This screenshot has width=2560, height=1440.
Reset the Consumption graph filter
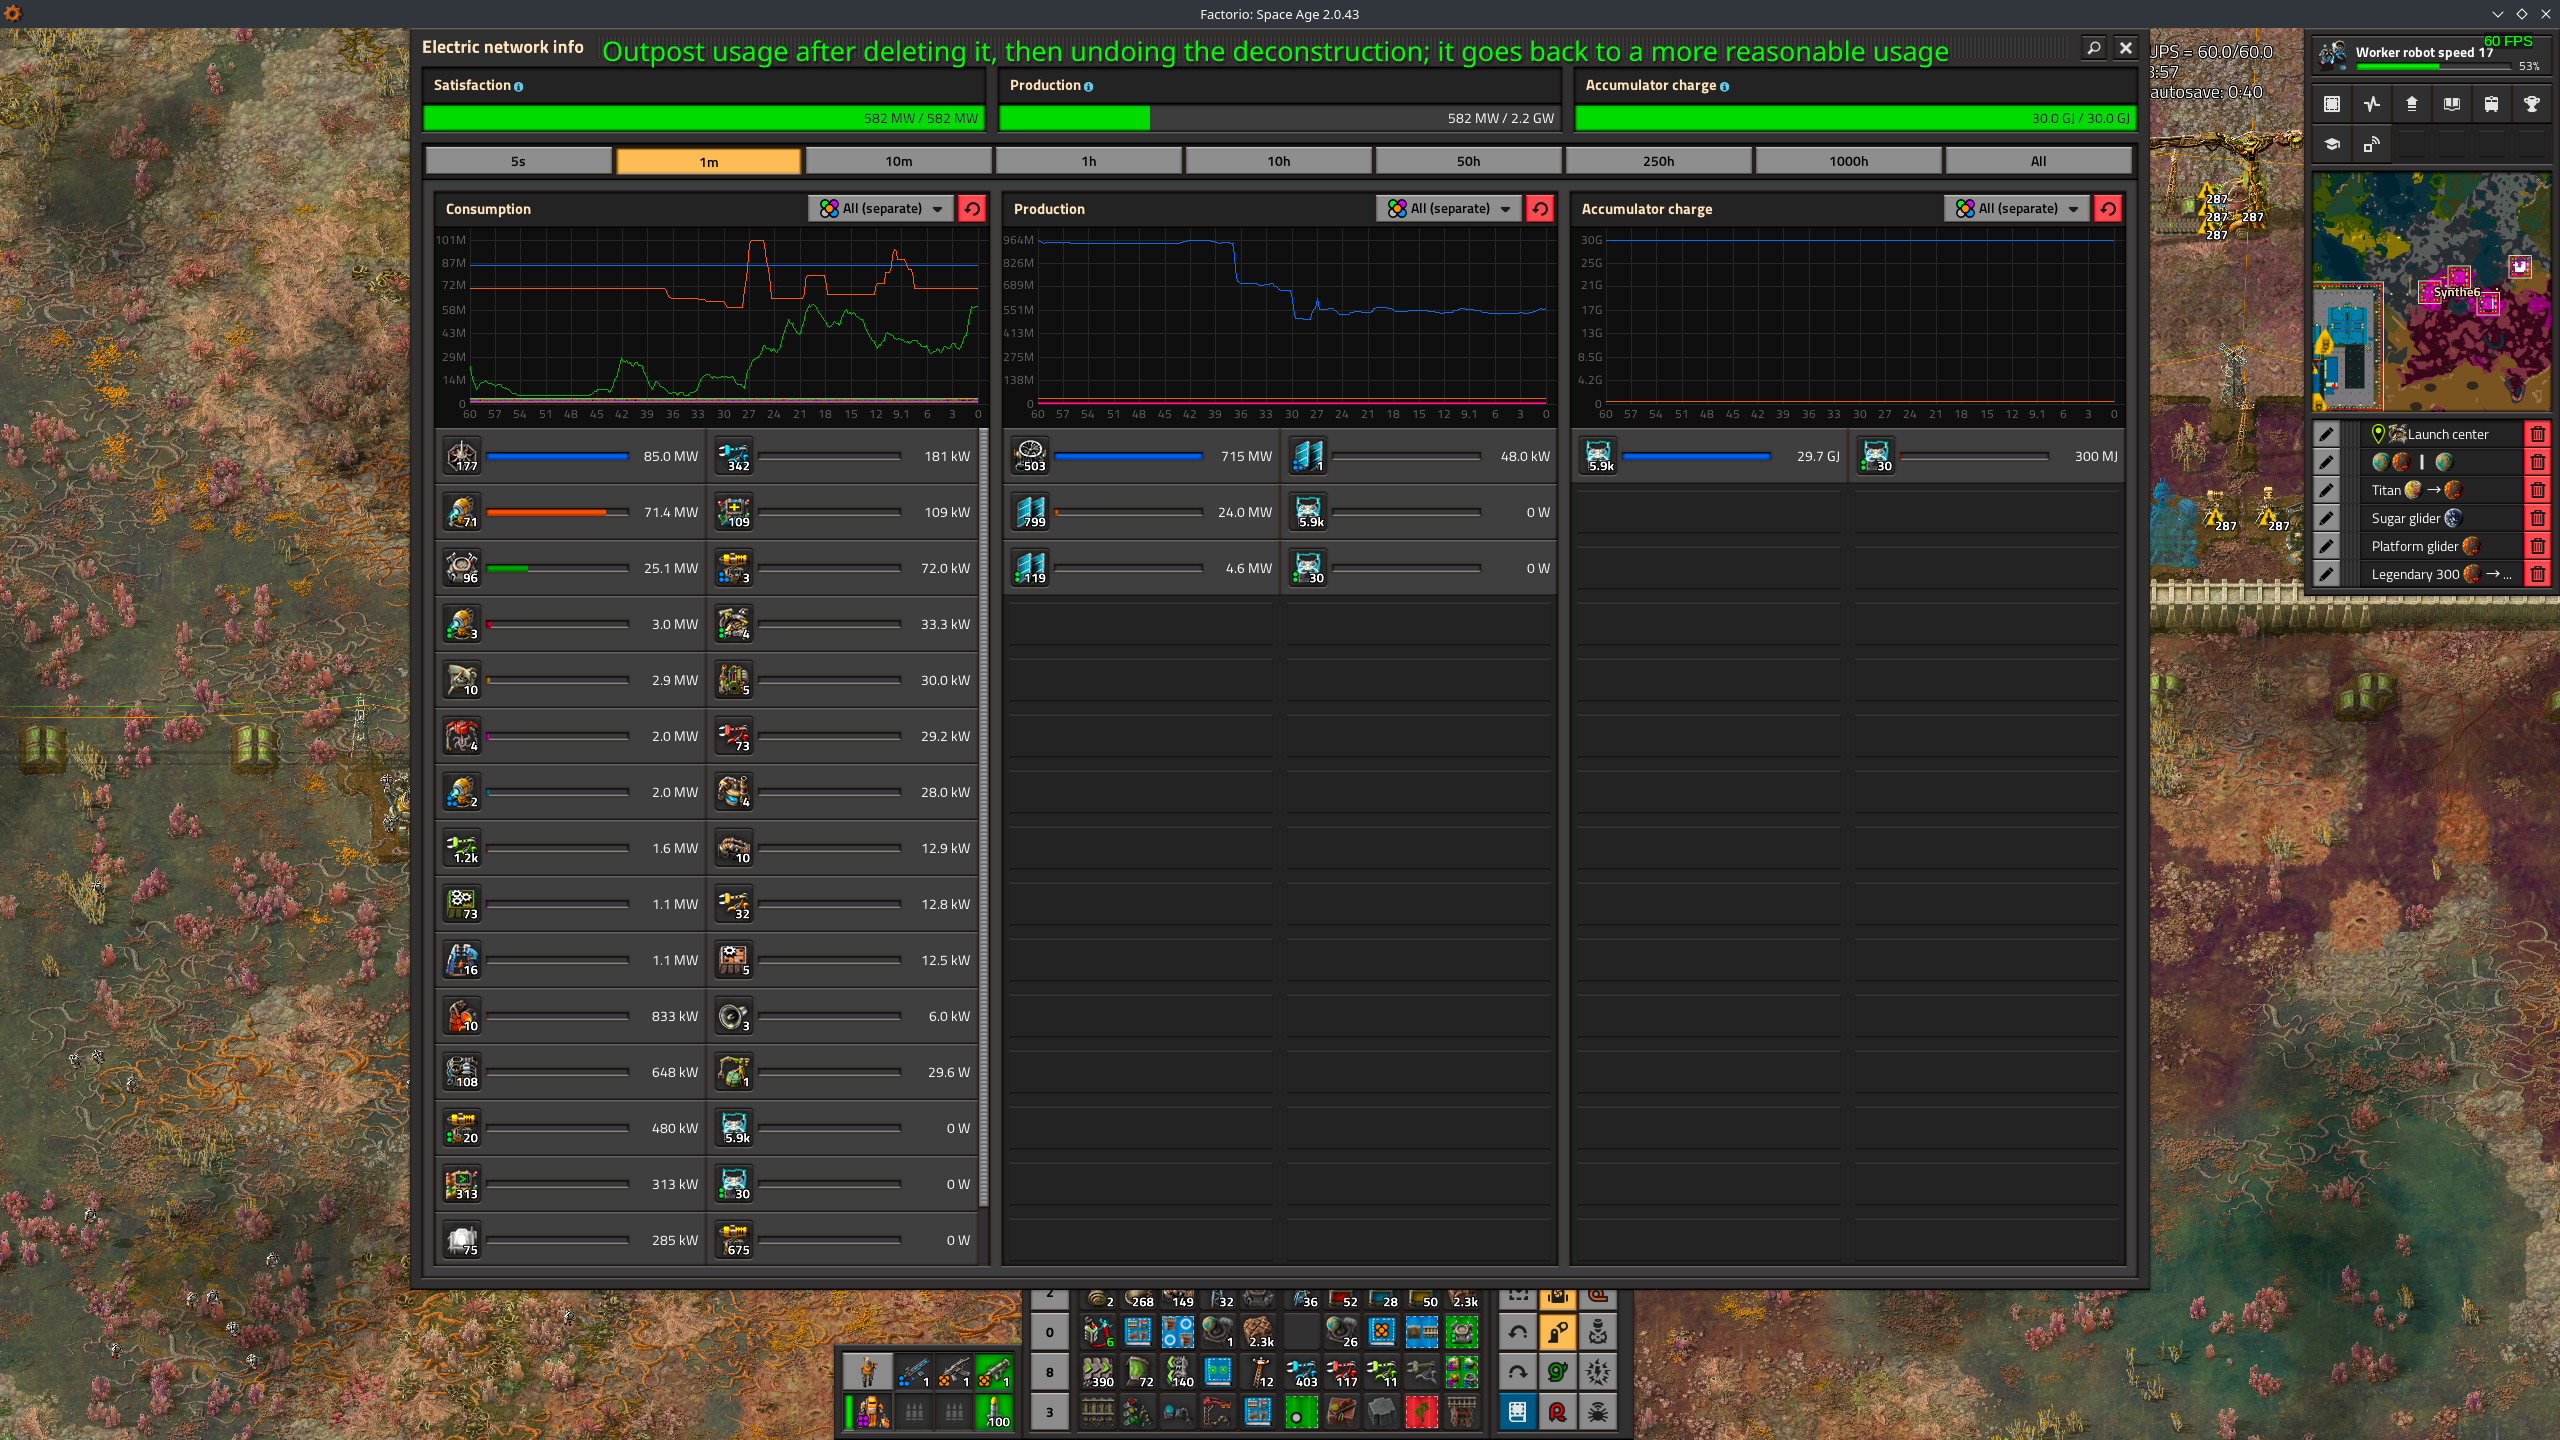tap(971, 208)
